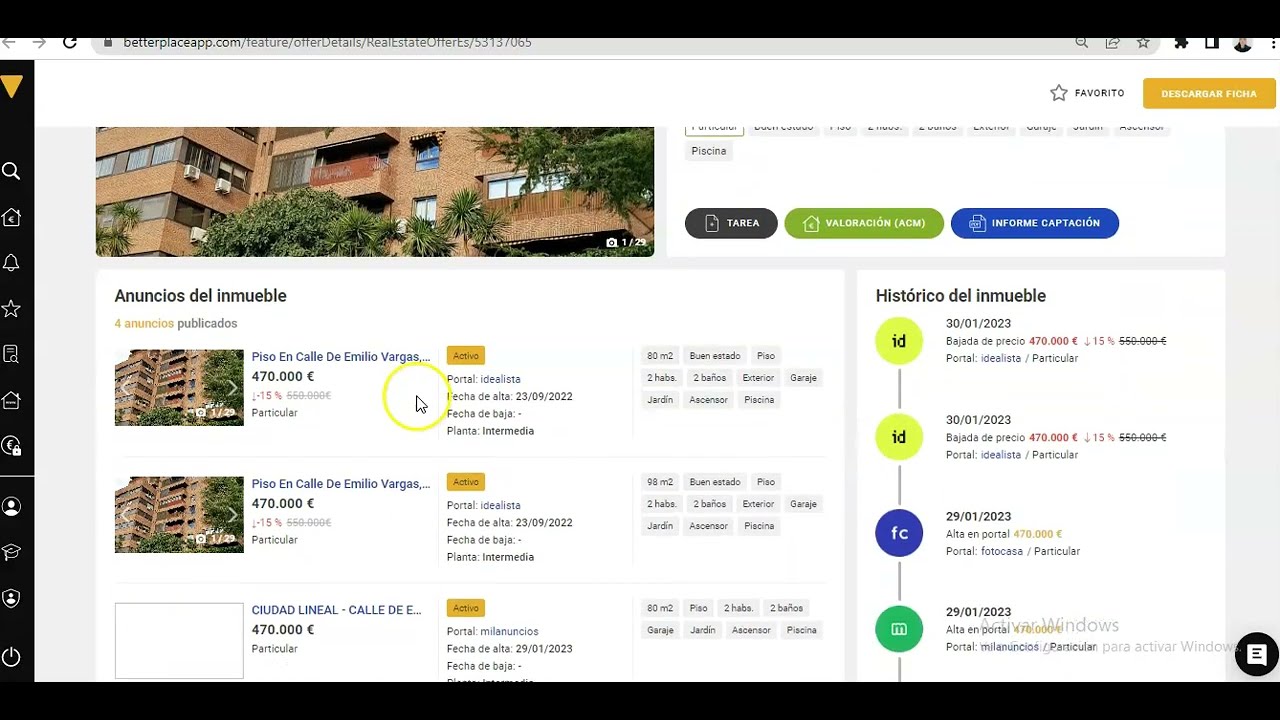The width and height of the screenshot is (1280, 720).
Task: Click blank thumbnail of Ciudad Lineal listing
Action: (179, 641)
